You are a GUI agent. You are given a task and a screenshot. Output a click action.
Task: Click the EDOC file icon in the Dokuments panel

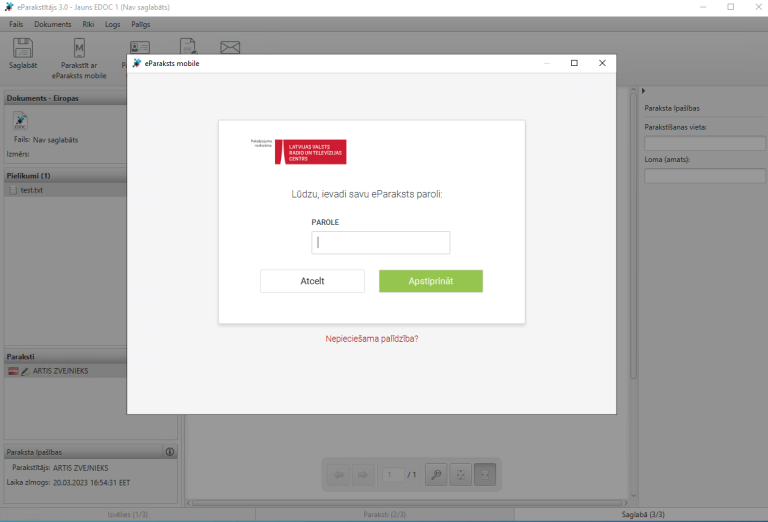[x=20, y=121]
